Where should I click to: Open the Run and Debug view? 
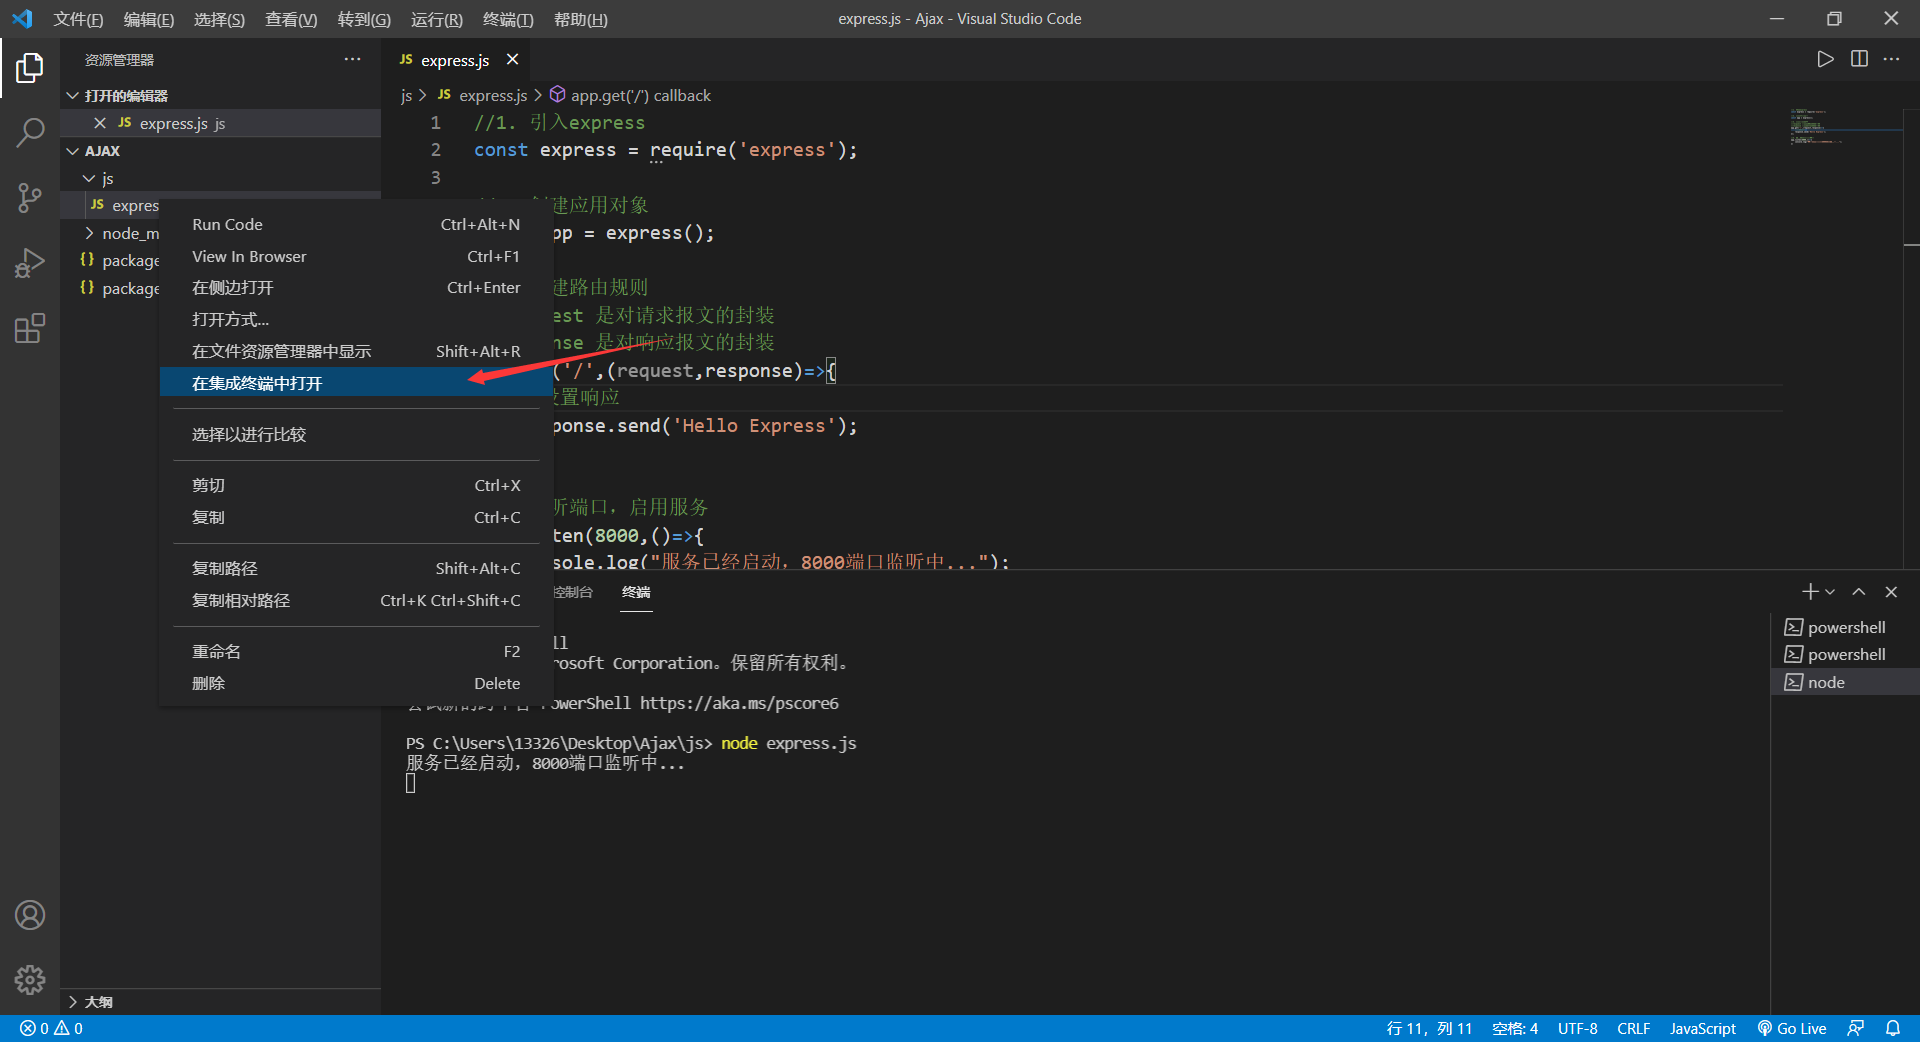(x=30, y=263)
